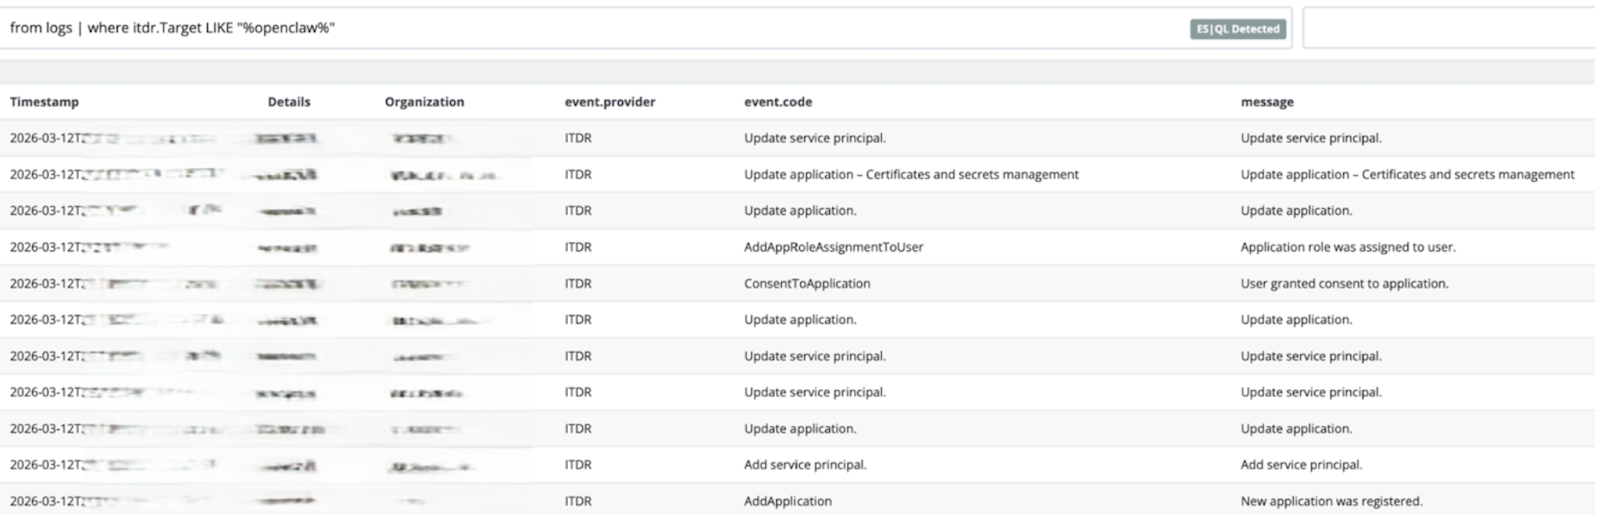
Task: Select the AddAppRoleAssignmentToUser event code cell
Action: tap(833, 247)
